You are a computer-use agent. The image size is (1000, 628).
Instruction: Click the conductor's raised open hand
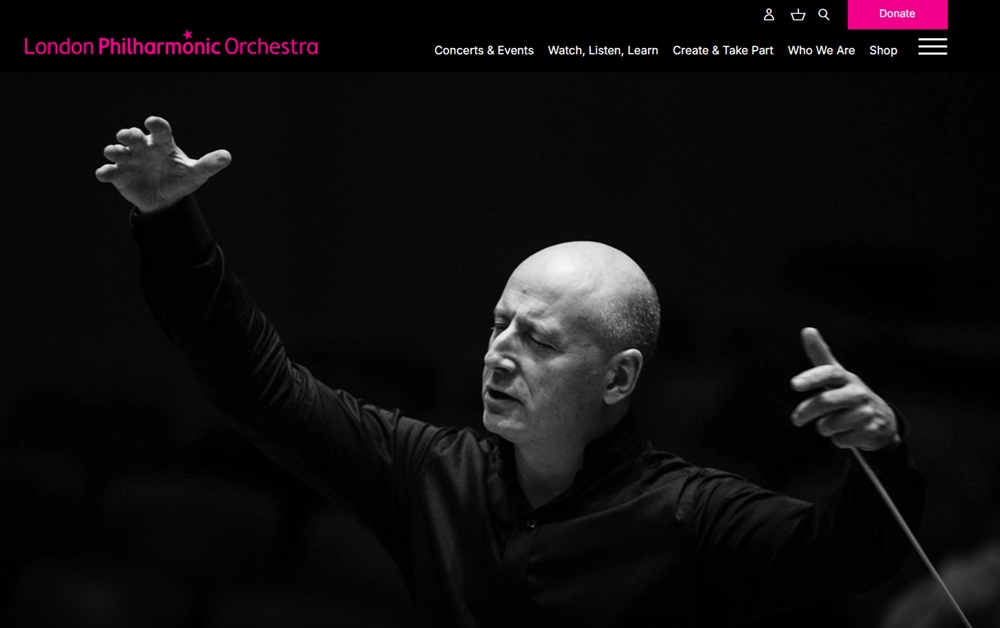click(159, 163)
